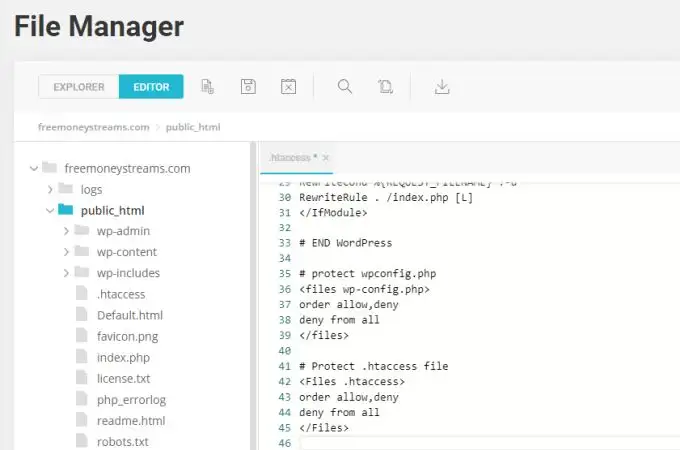Select the .htaccess editor tab
The width and height of the screenshot is (680, 450).
[293, 158]
